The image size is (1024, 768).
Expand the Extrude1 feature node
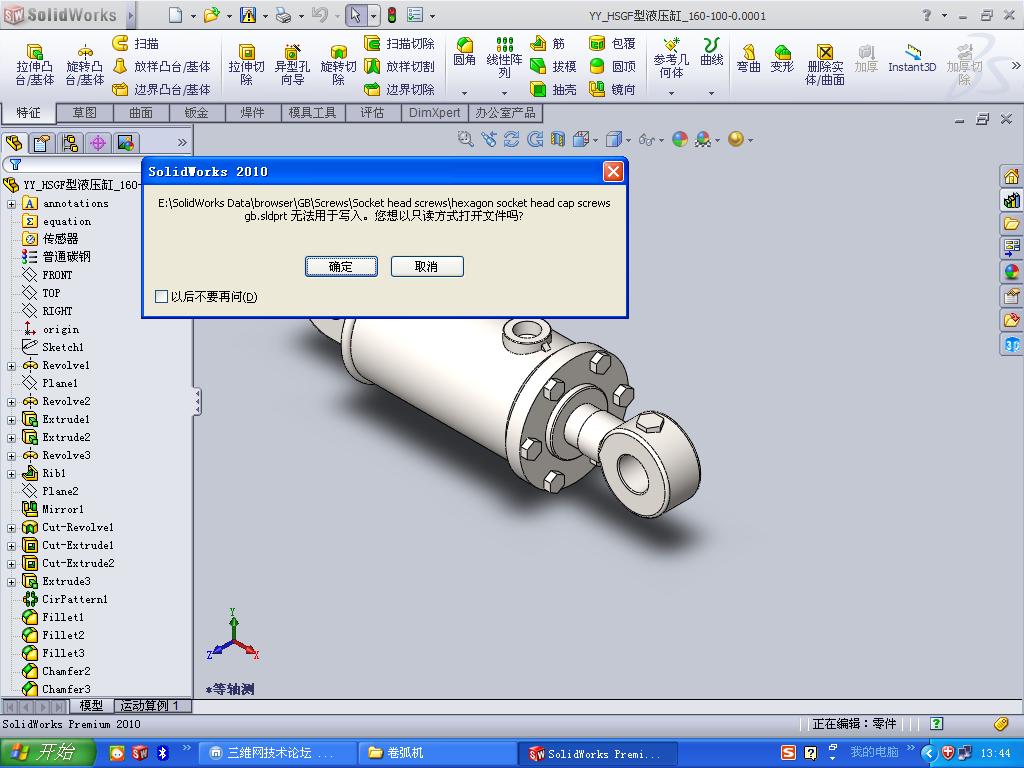pyautogui.click(x=12, y=420)
